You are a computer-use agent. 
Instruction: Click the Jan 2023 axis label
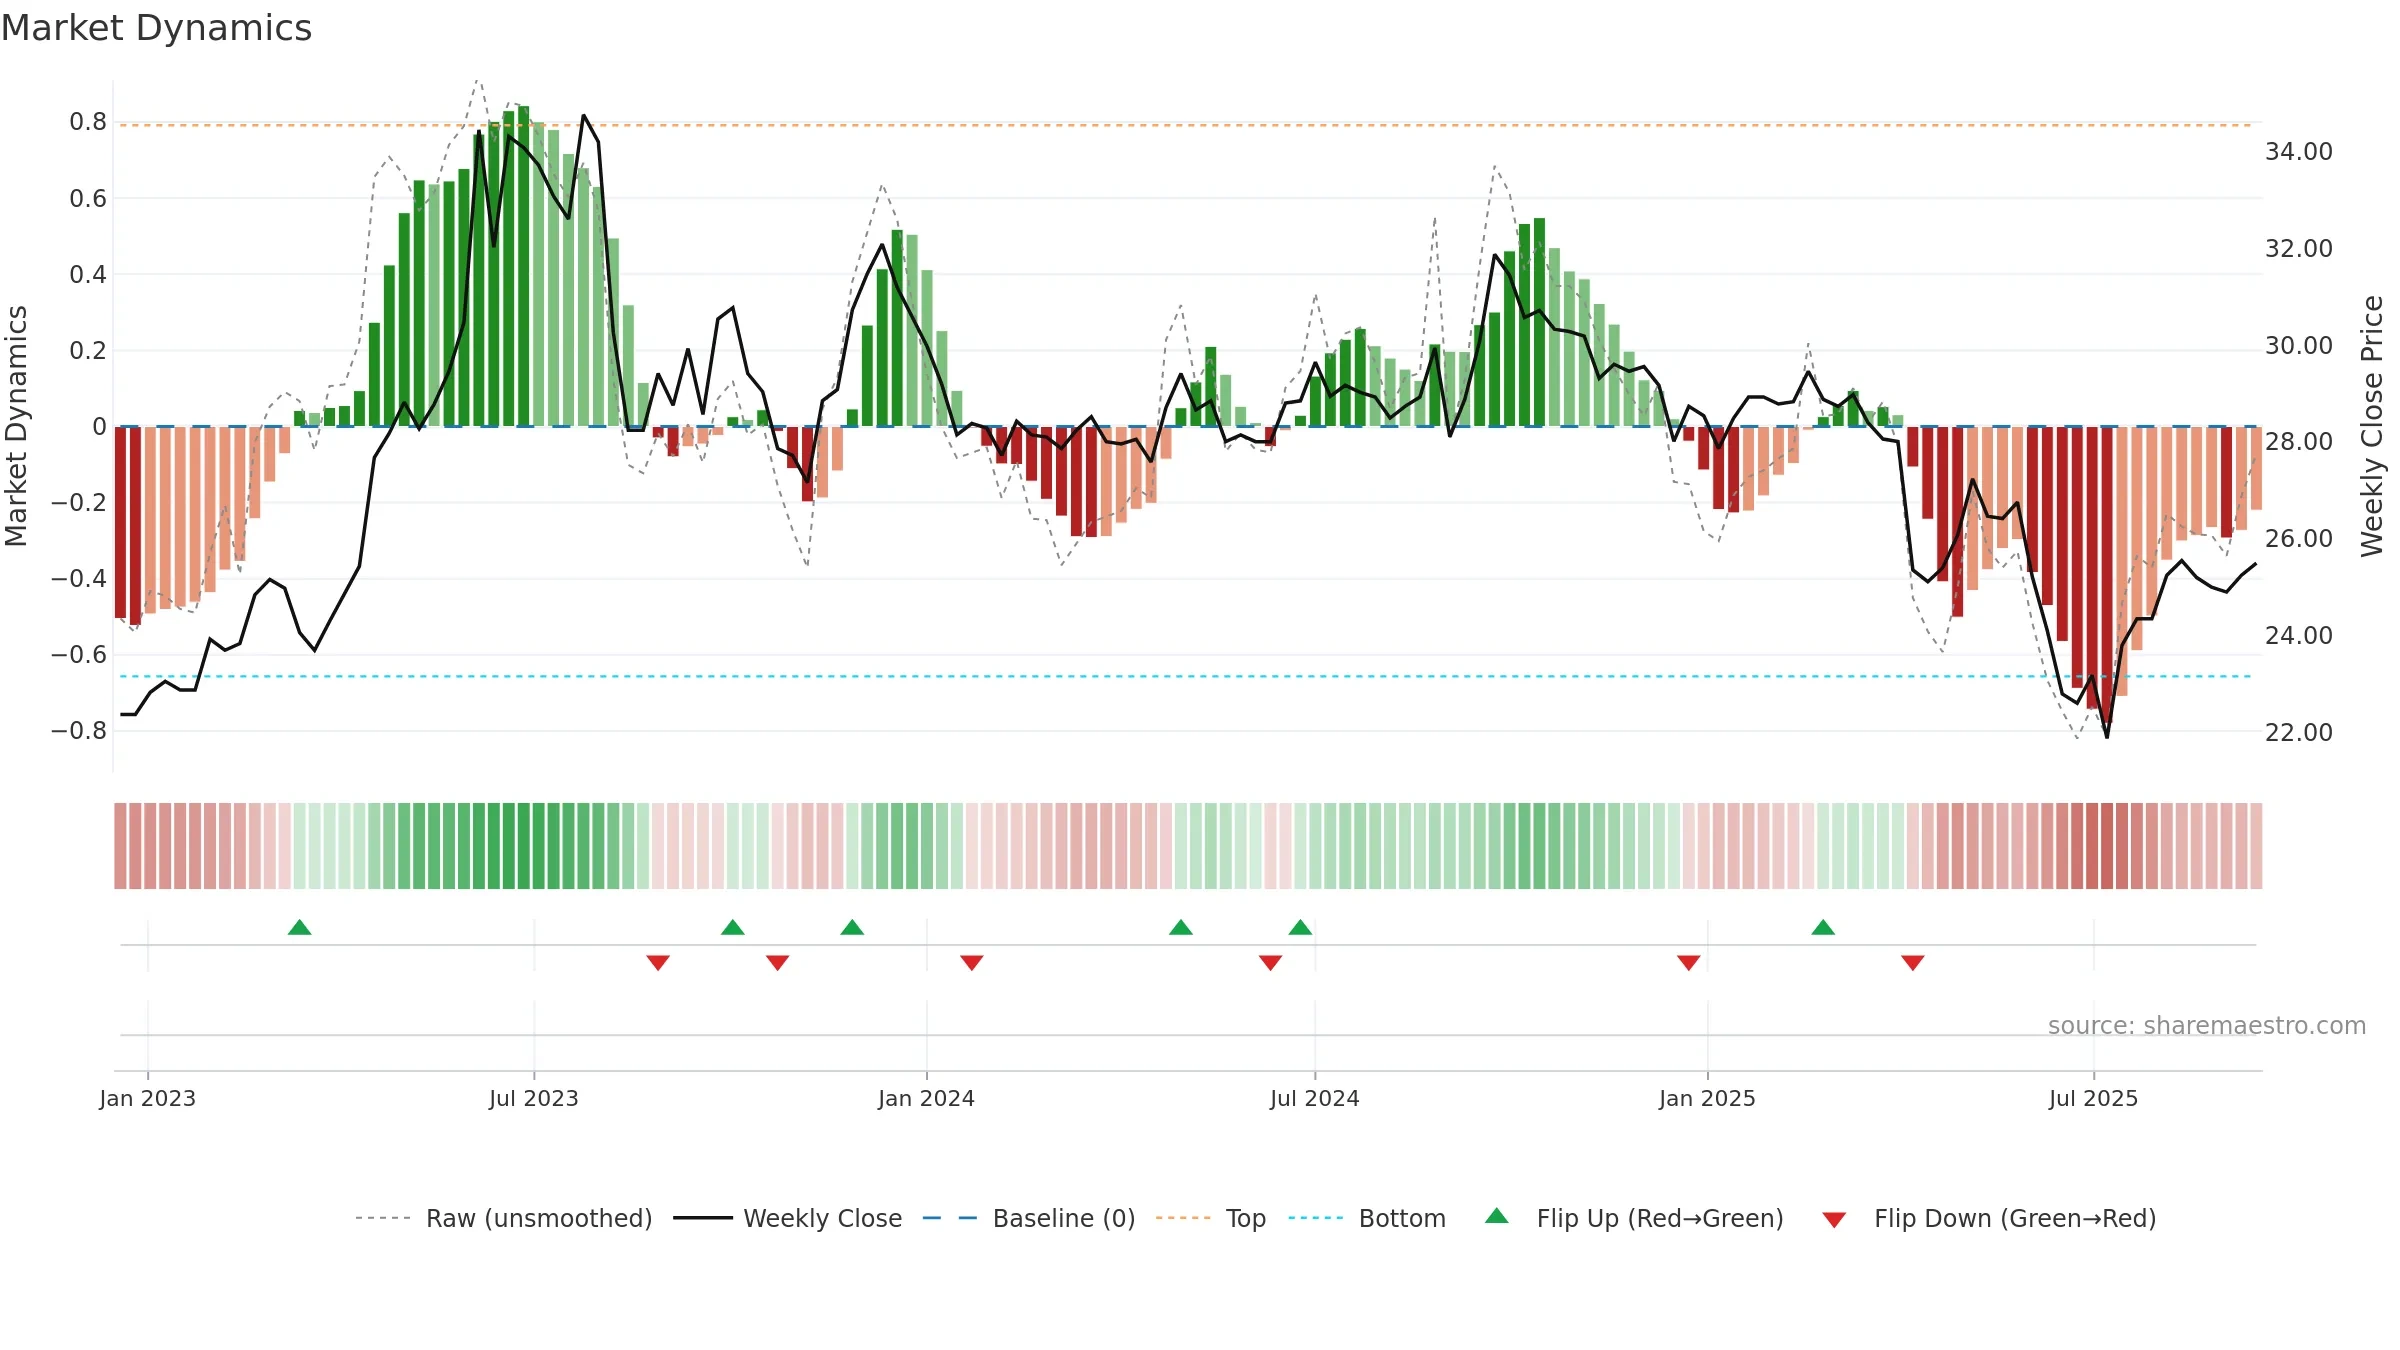(148, 1098)
